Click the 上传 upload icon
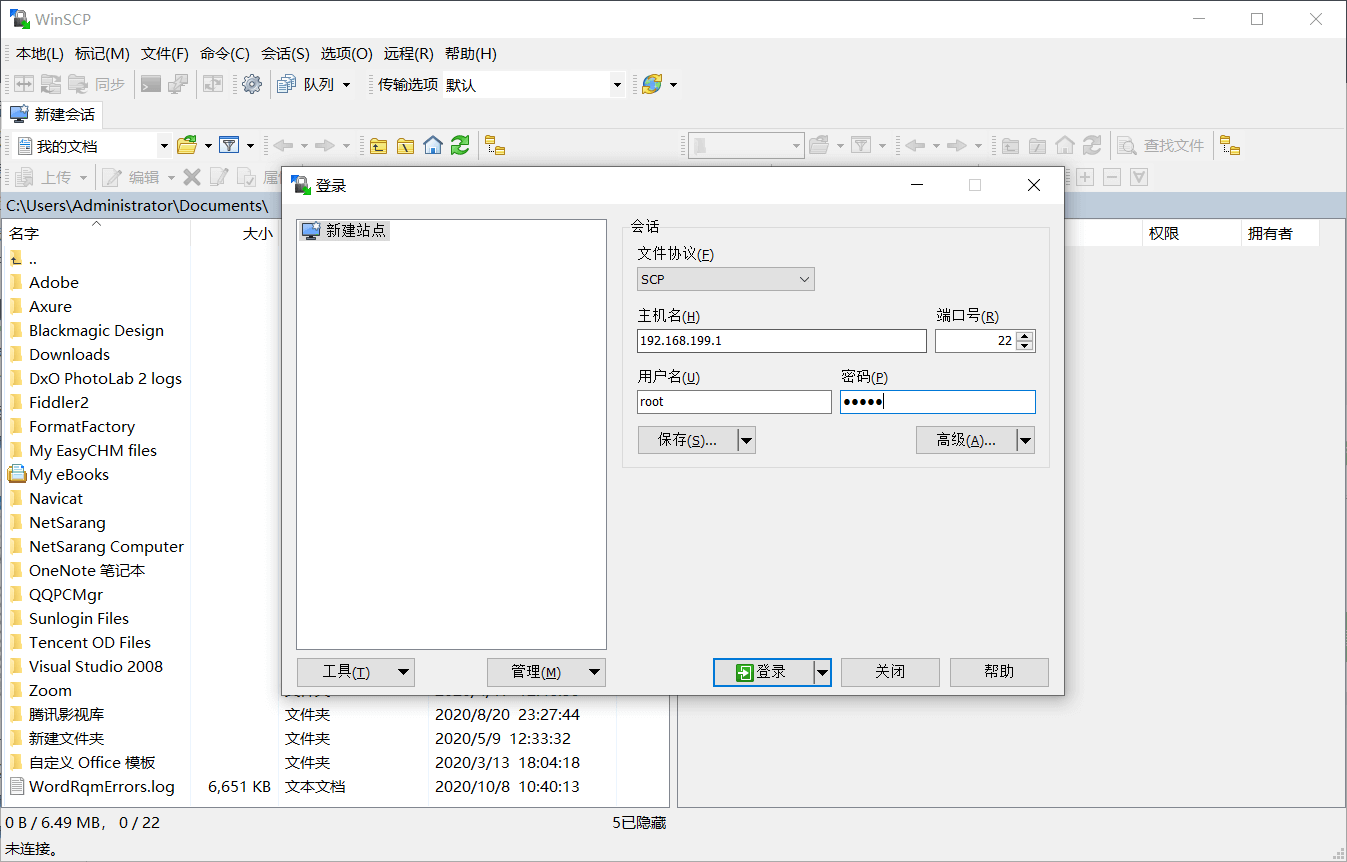Viewport: 1347px width, 862px height. click(24, 177)
